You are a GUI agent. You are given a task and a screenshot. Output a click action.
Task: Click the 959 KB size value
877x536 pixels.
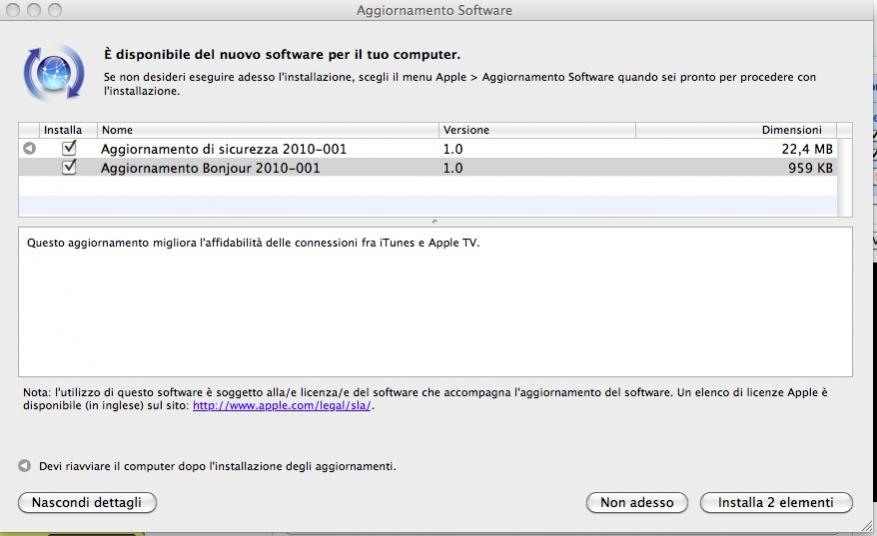click(x=810, y=168)
